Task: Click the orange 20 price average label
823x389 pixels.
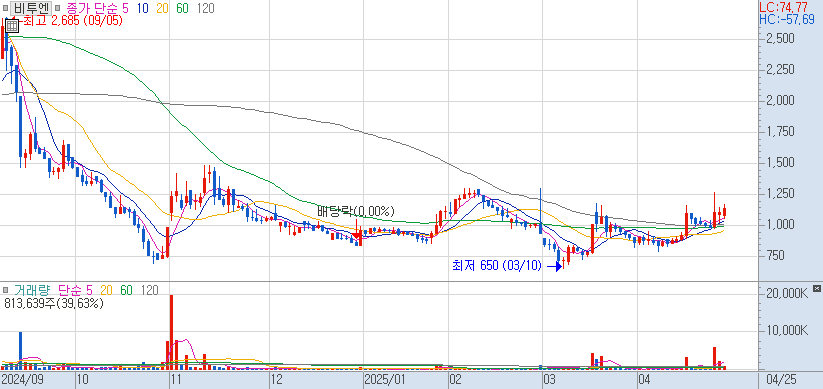Action: [163, 8]
